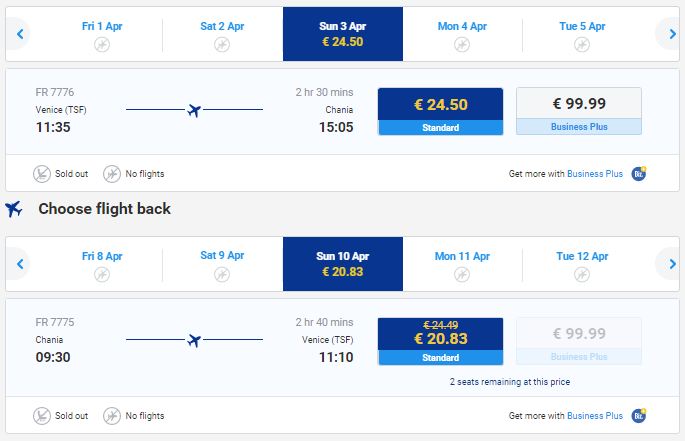The width and height of the screenshot is (685, 441).
Task: Choose the €20.83 Standard return fare
Action: click(440, 341)
